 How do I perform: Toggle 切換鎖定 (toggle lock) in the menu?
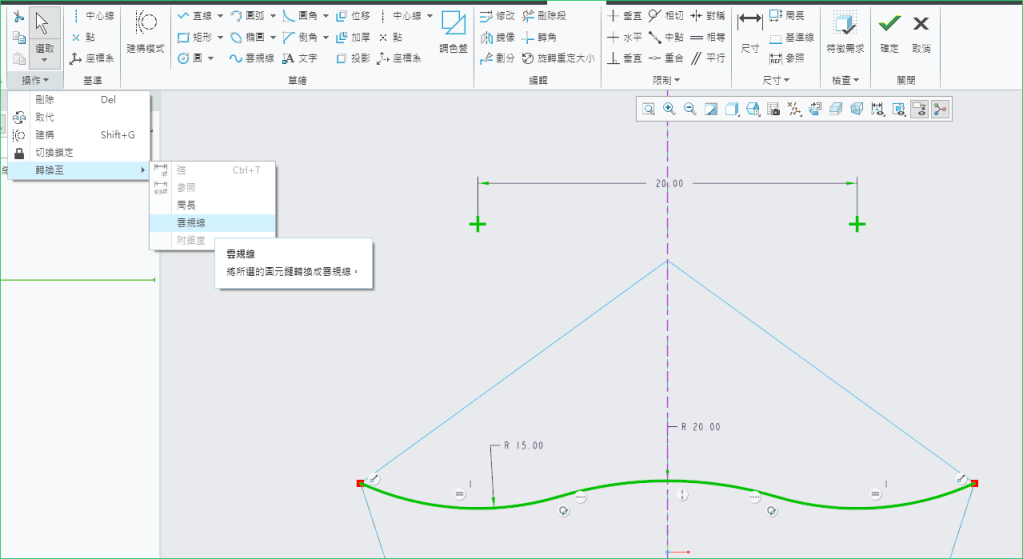click(54, 153)
